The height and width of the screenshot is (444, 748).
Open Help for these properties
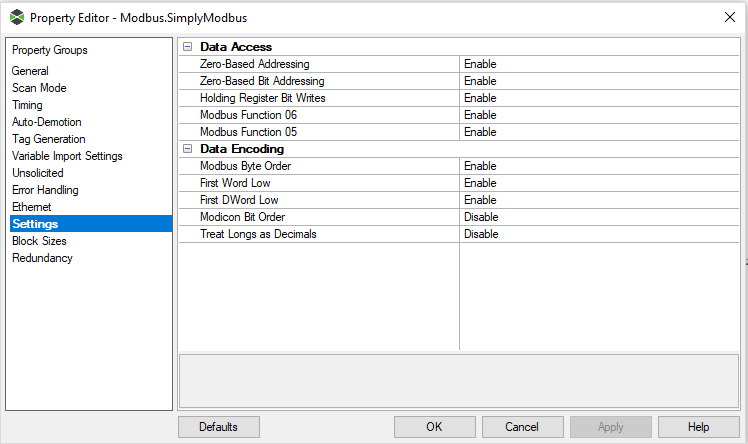(699, 427)
